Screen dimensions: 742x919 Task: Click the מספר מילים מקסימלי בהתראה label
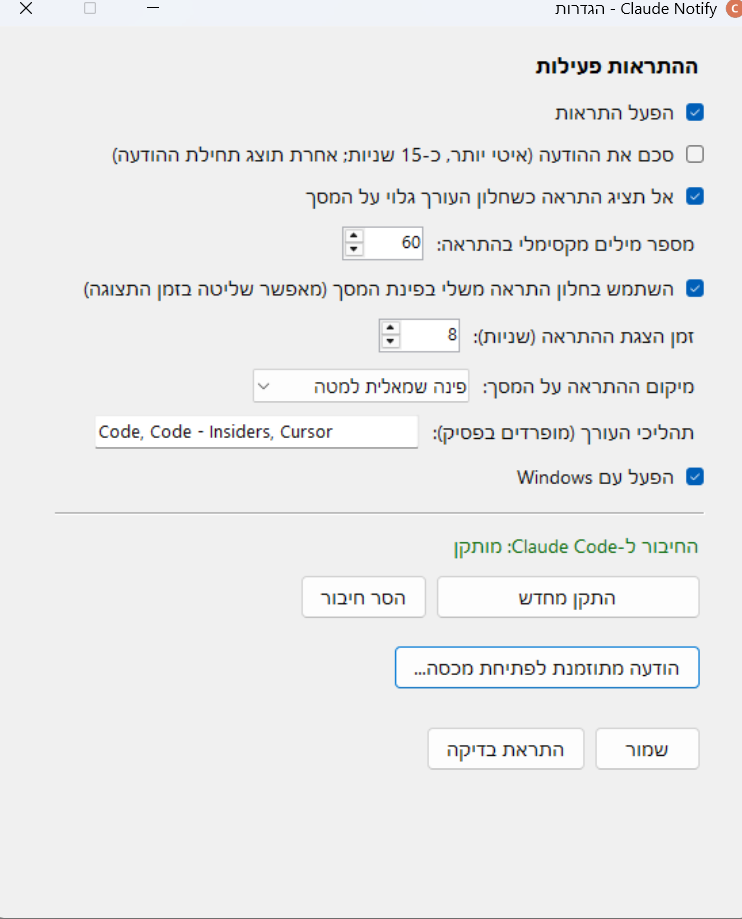(566, 244)
